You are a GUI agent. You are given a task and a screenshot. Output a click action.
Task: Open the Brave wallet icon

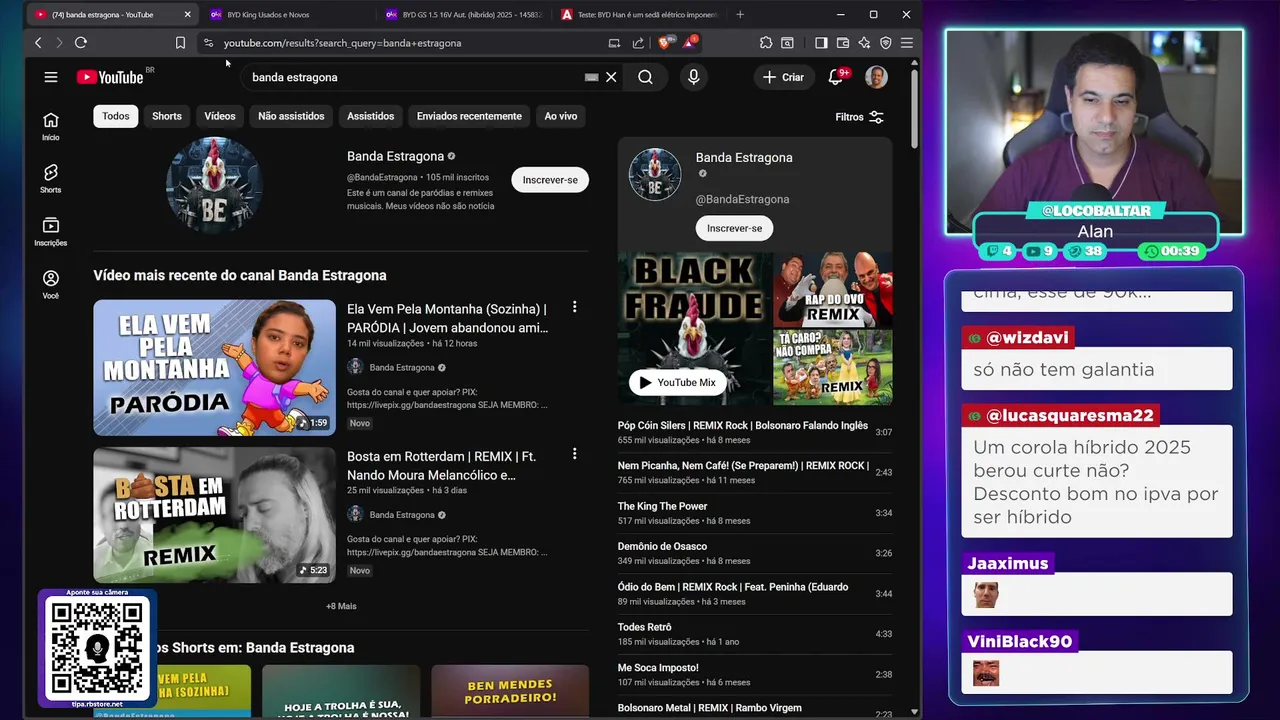tap(843, 43)
